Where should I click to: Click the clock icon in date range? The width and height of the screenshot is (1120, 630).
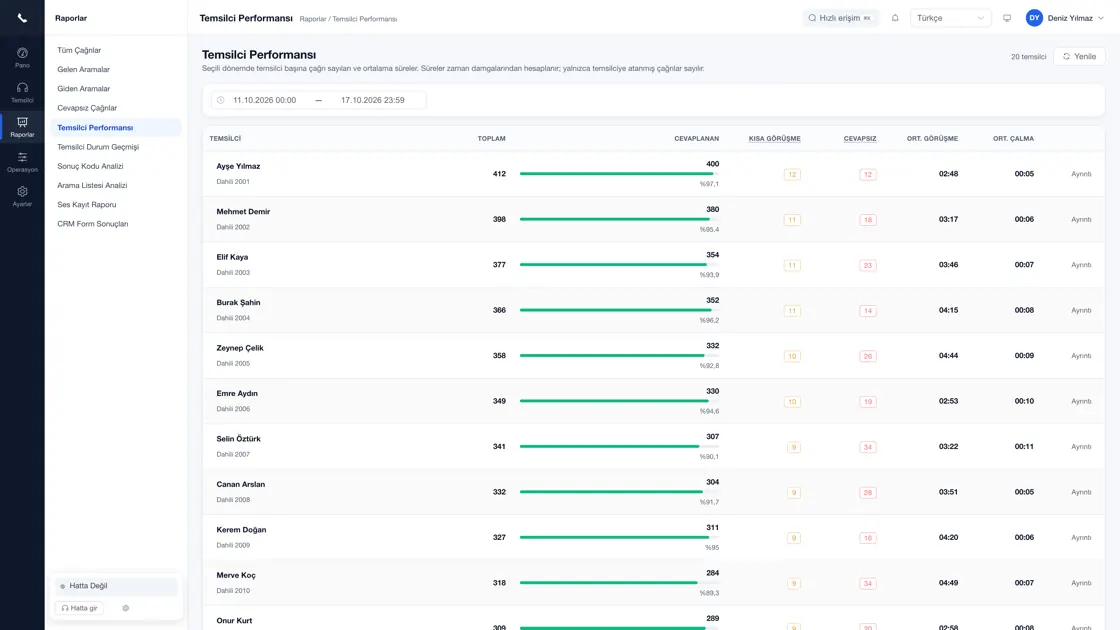point(221,100)
